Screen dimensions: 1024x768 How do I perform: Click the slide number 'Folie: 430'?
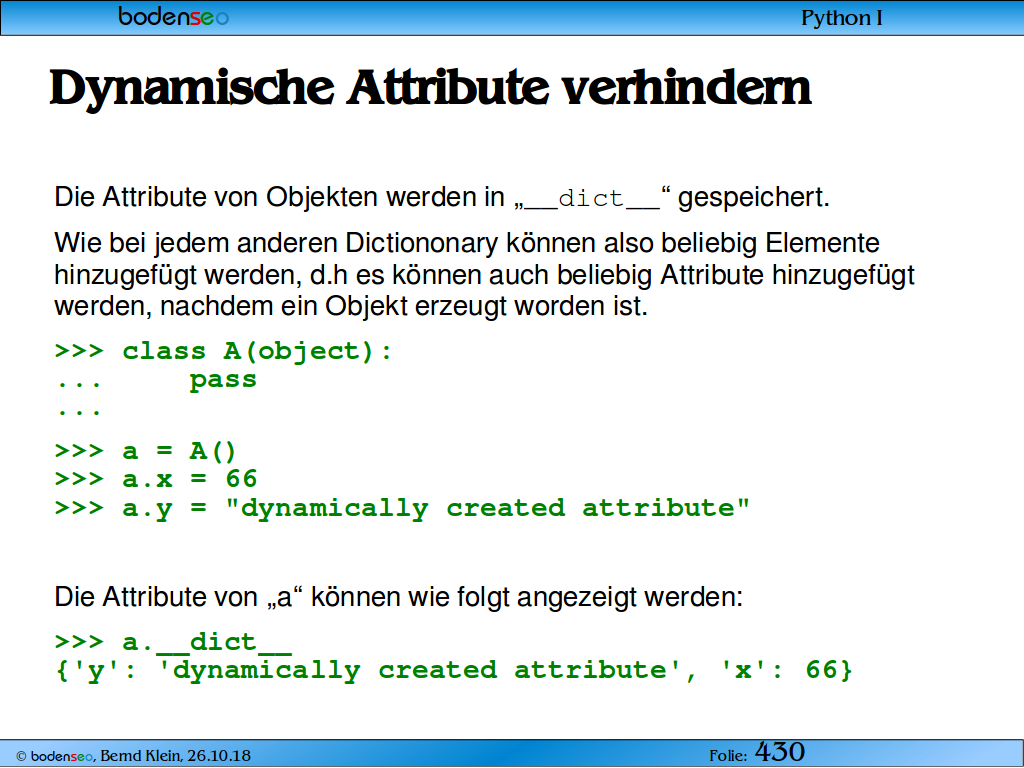(x=757, y=752)
